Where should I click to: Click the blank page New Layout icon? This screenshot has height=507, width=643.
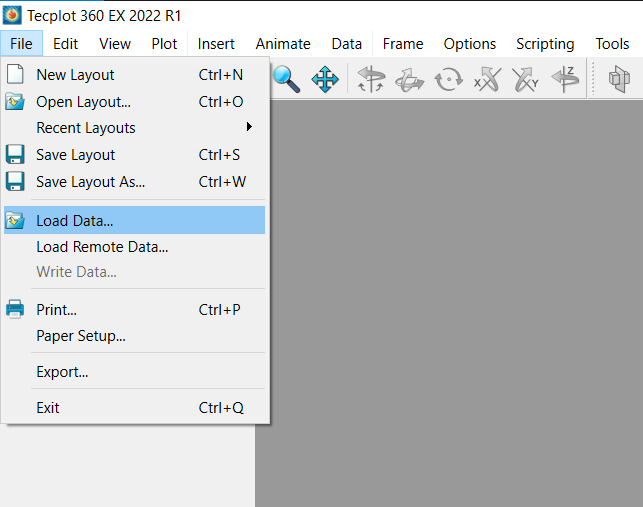click(x=15, y=74)
